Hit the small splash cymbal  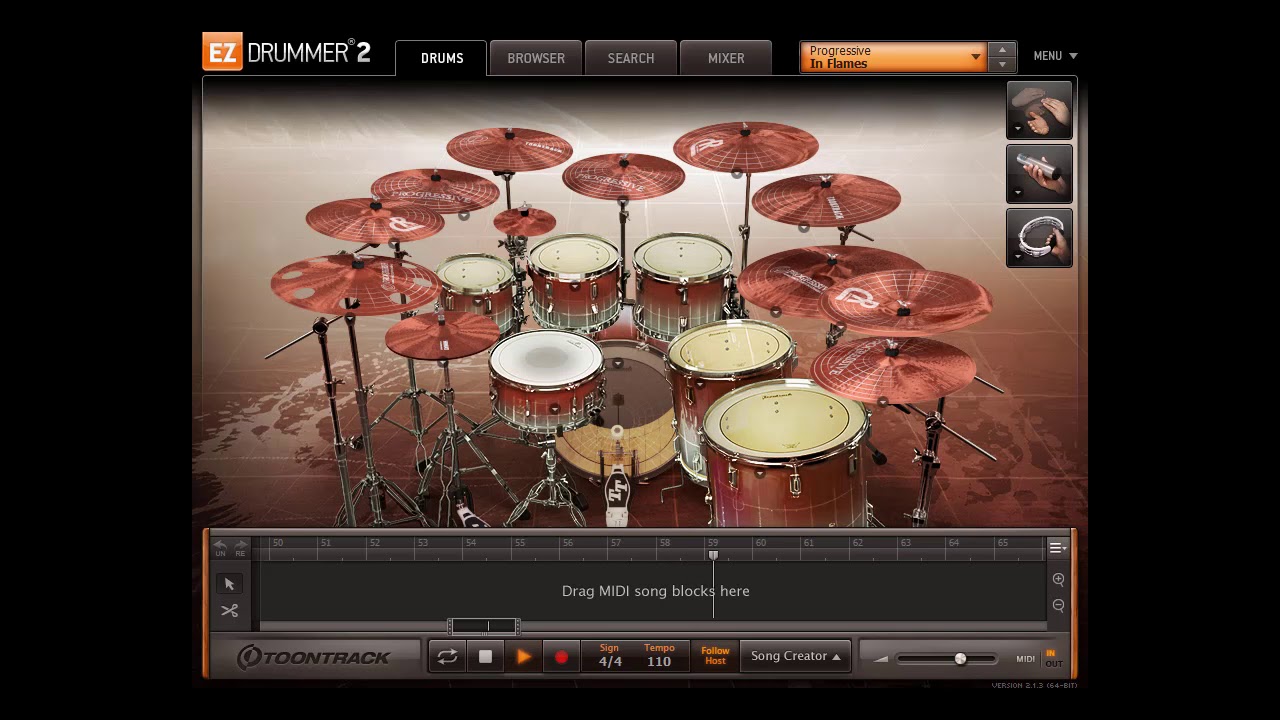click(x=524, y=220)
